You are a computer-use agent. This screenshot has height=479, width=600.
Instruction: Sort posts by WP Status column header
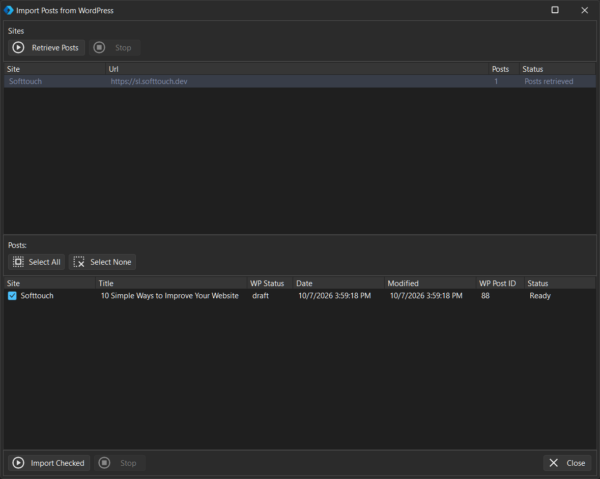[270, 283]
